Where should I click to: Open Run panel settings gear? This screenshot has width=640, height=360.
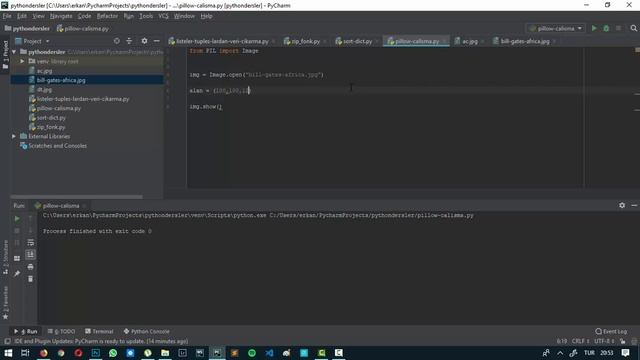(x=622, y=205)
